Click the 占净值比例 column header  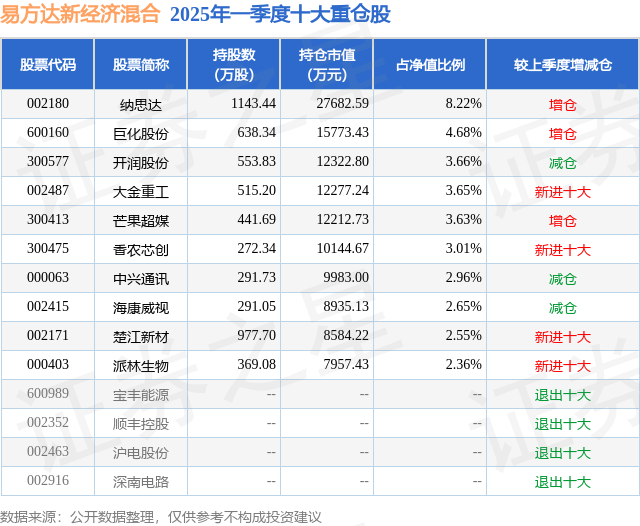point(430,64)
